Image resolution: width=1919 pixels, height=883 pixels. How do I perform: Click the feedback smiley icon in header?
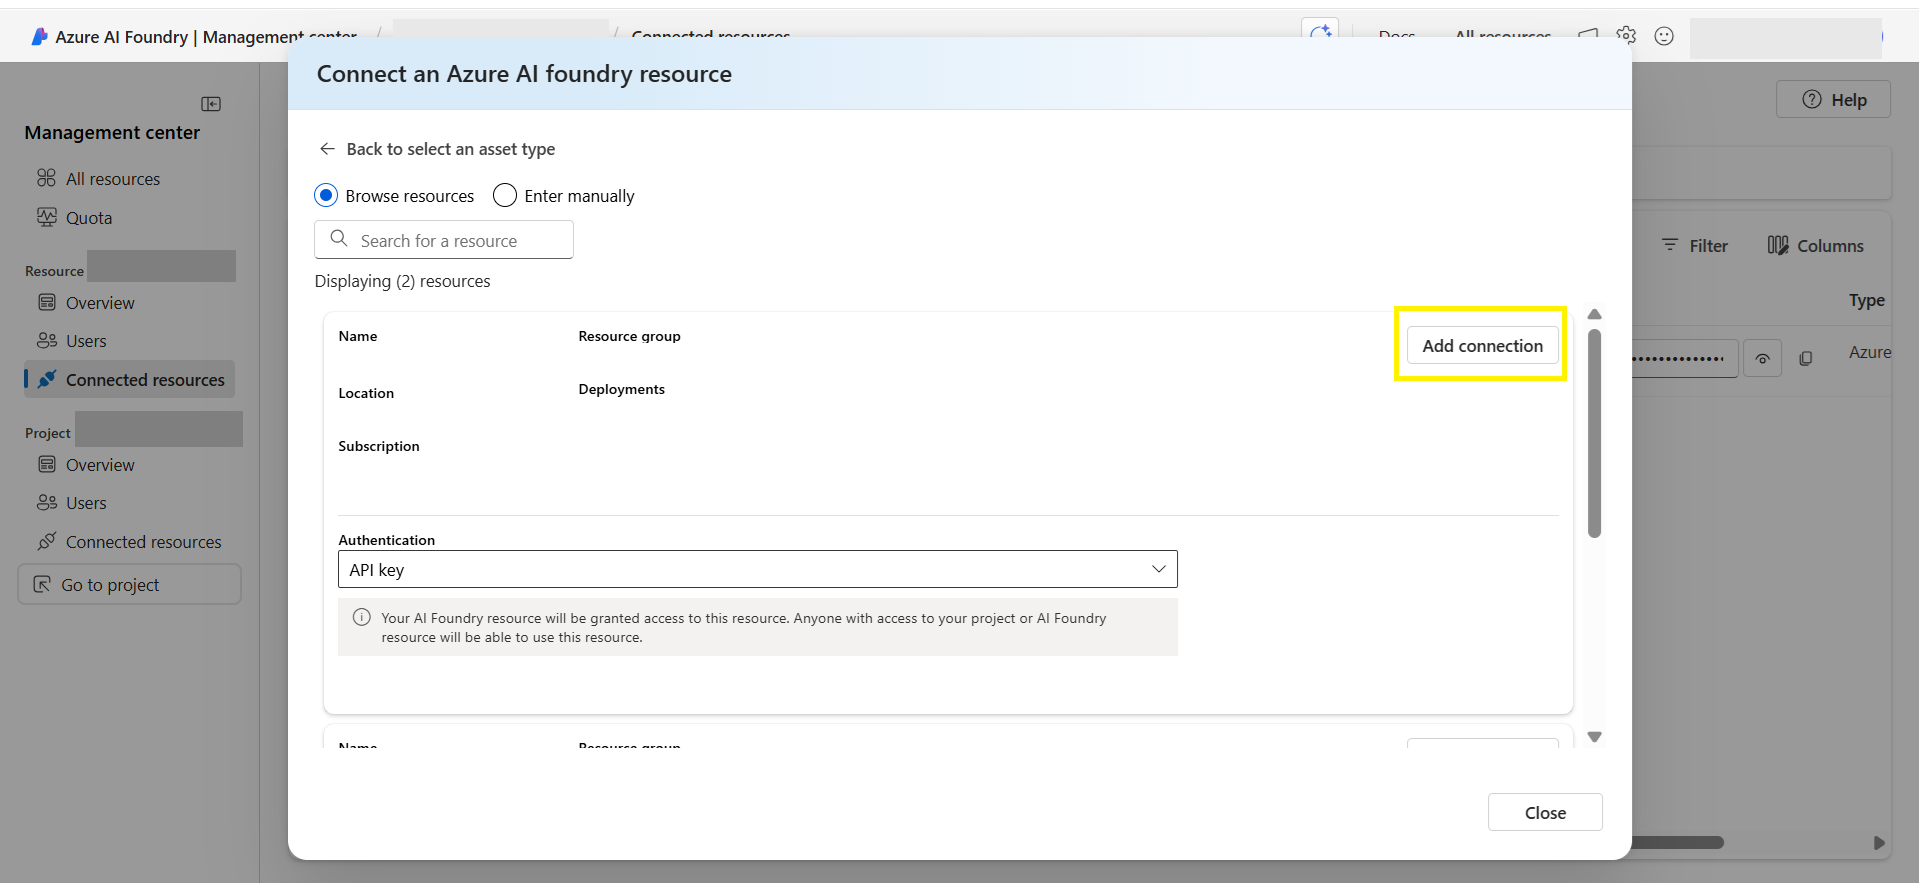coord(1664,36)
